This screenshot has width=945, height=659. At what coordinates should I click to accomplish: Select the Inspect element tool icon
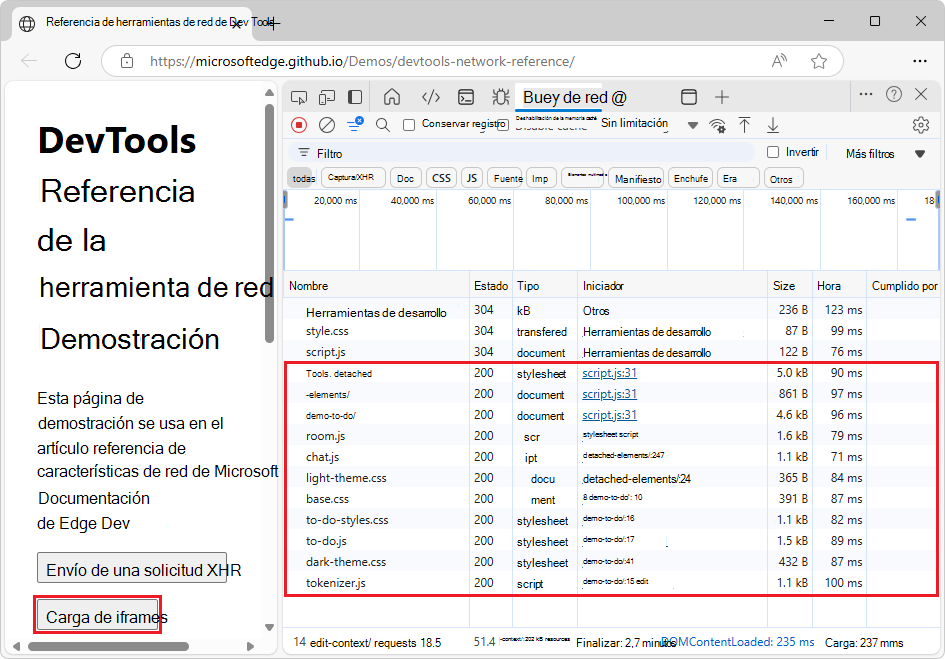pos(297,96)
